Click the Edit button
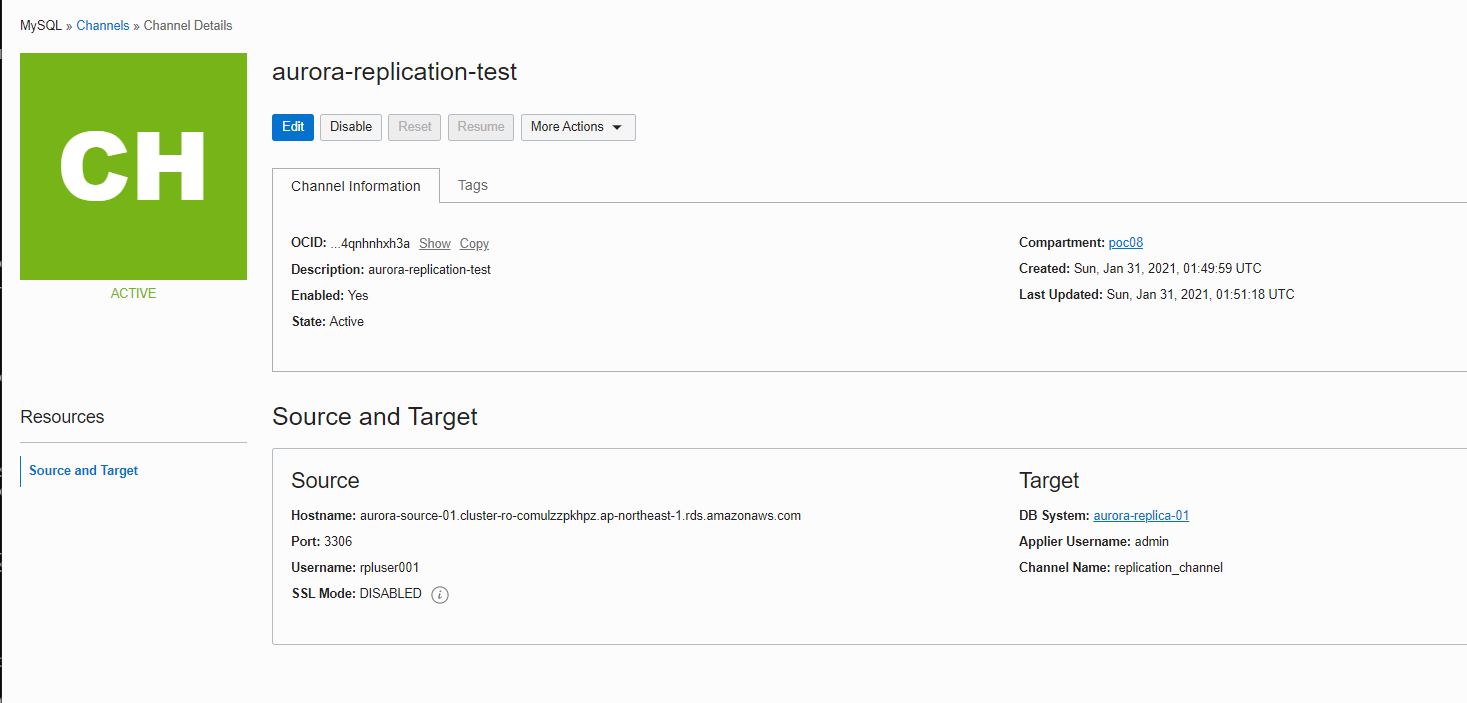The image size is (1467, 703). coord(293,127)
